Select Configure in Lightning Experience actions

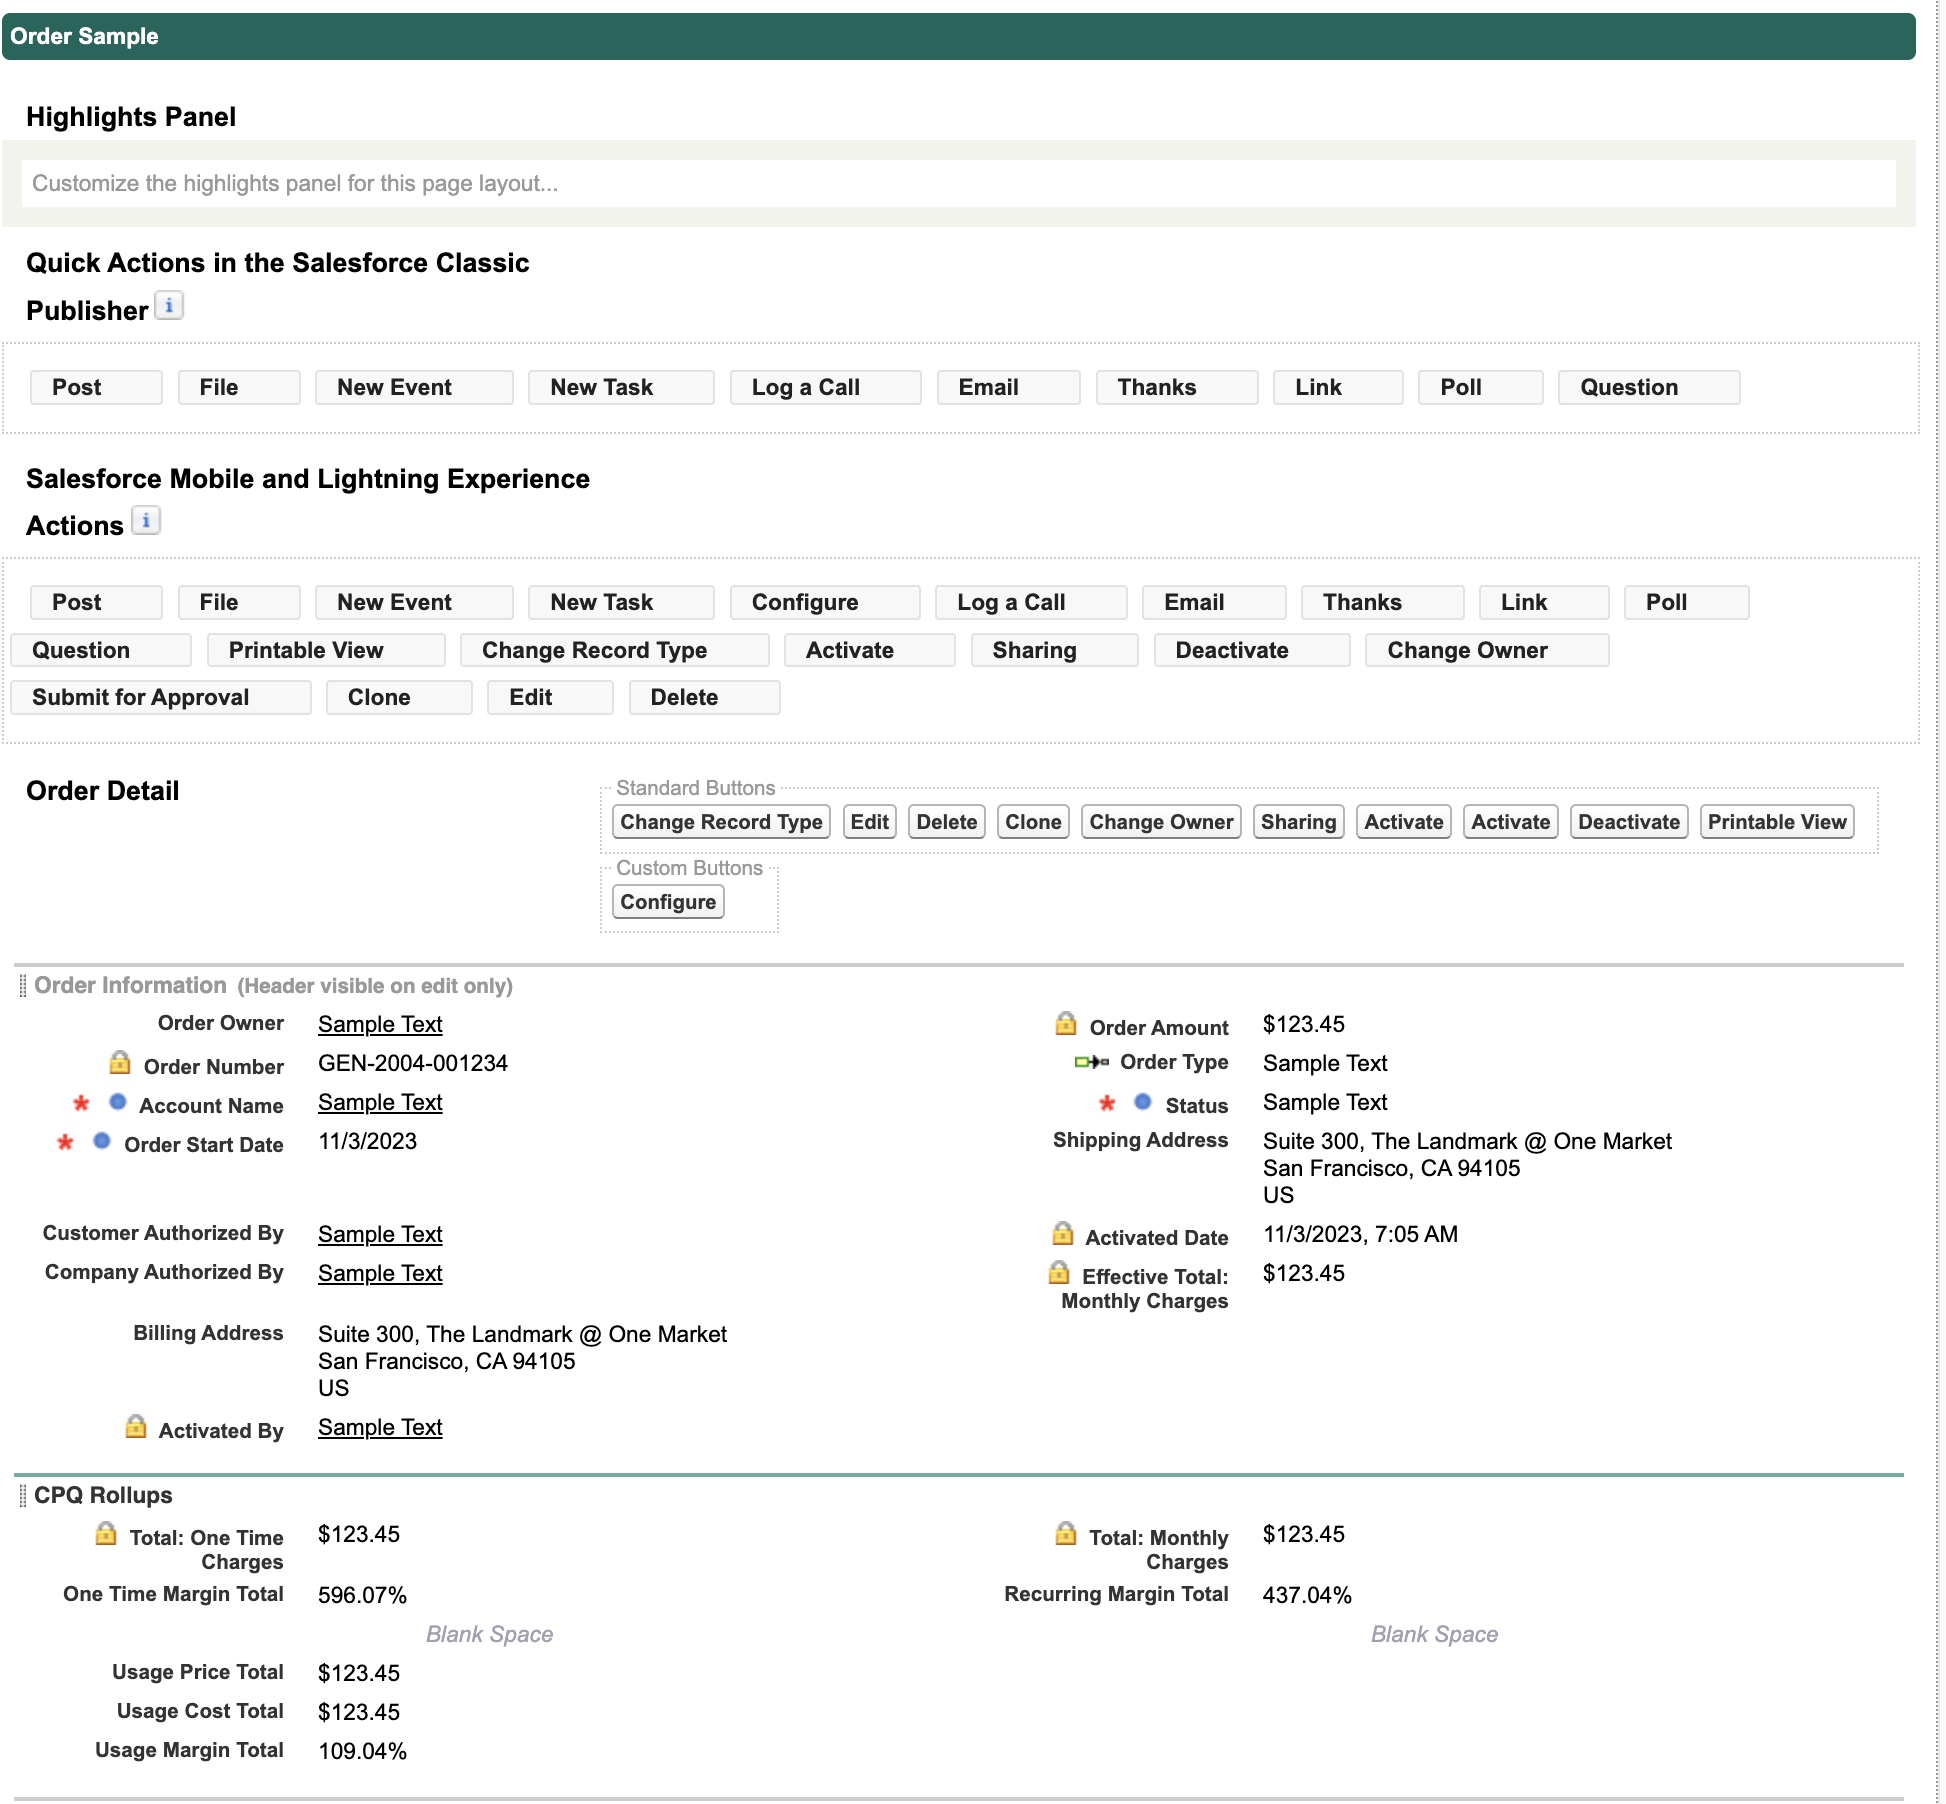point(825,603)
